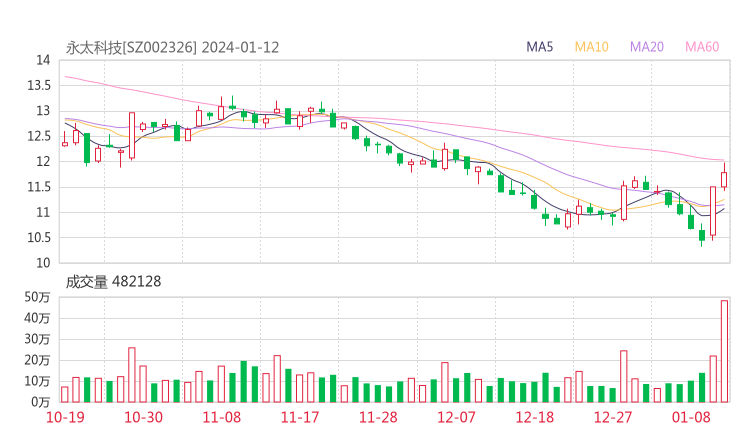This screenshot has height=440, width=740.
Task: Click the 50万 volume axis label
Action: click(37, 297)
